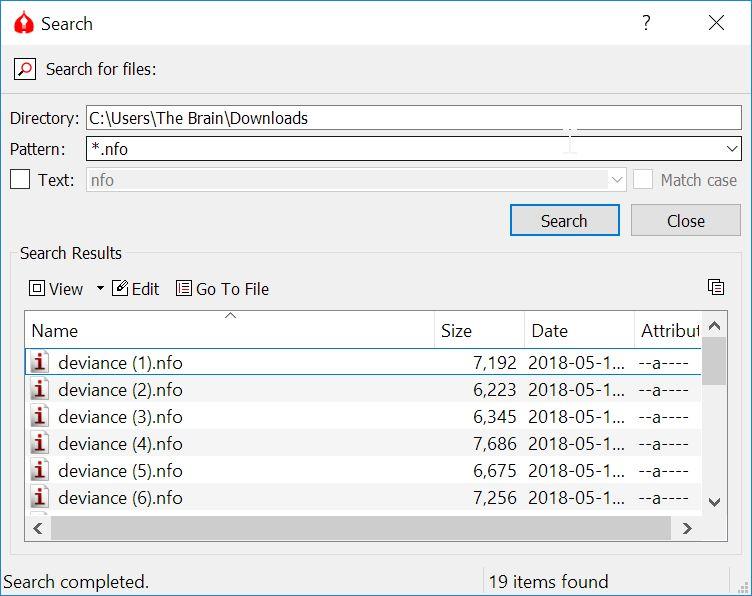
Task: Toggle the Match case checkbox
Action: click(643, 180)
